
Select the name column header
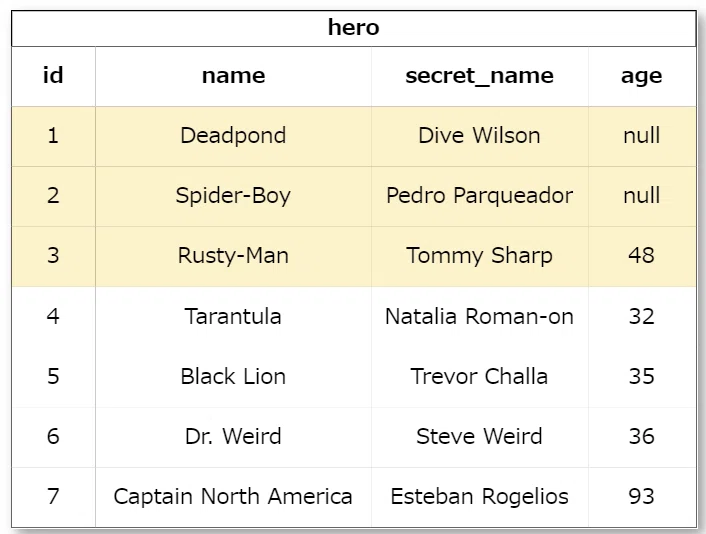click(x=233, y=76)
